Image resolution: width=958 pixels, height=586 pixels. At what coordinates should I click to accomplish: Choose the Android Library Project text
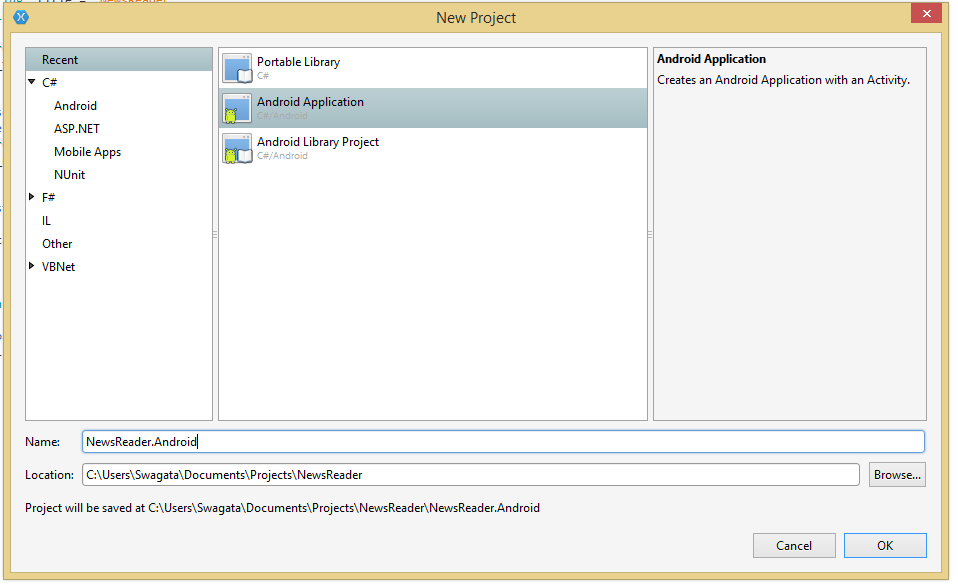point(318,142)
